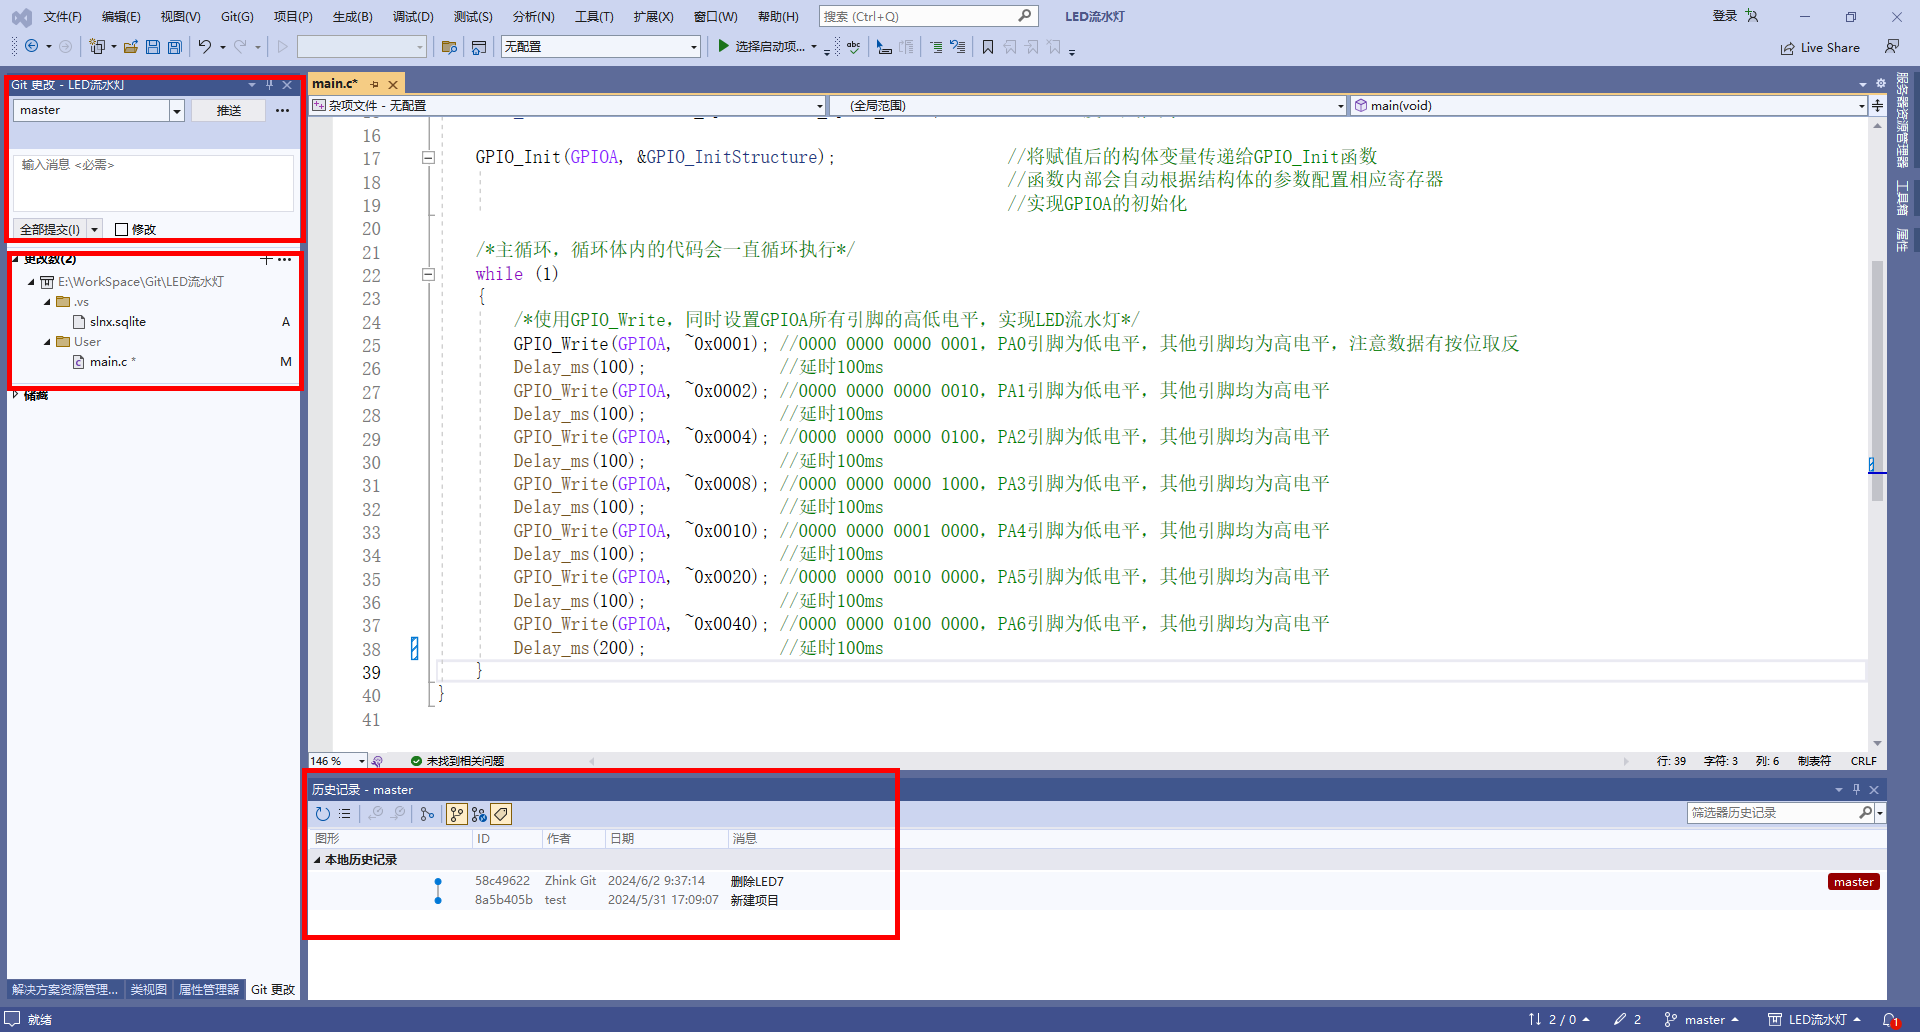Click the bookmark icon in toolbar

988,47
